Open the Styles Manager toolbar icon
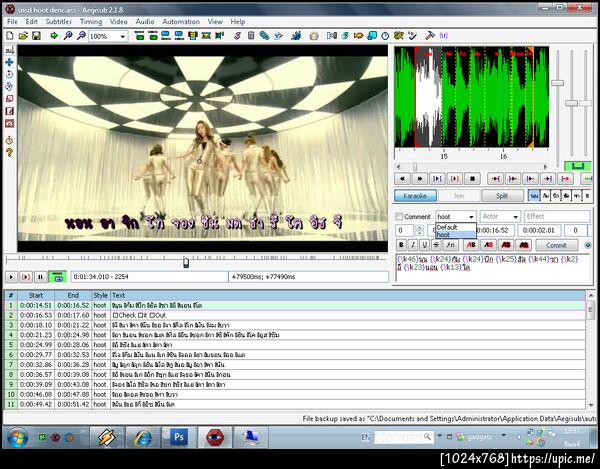The width and height of the screenshot is (600, 469). [x=237, y=36]
